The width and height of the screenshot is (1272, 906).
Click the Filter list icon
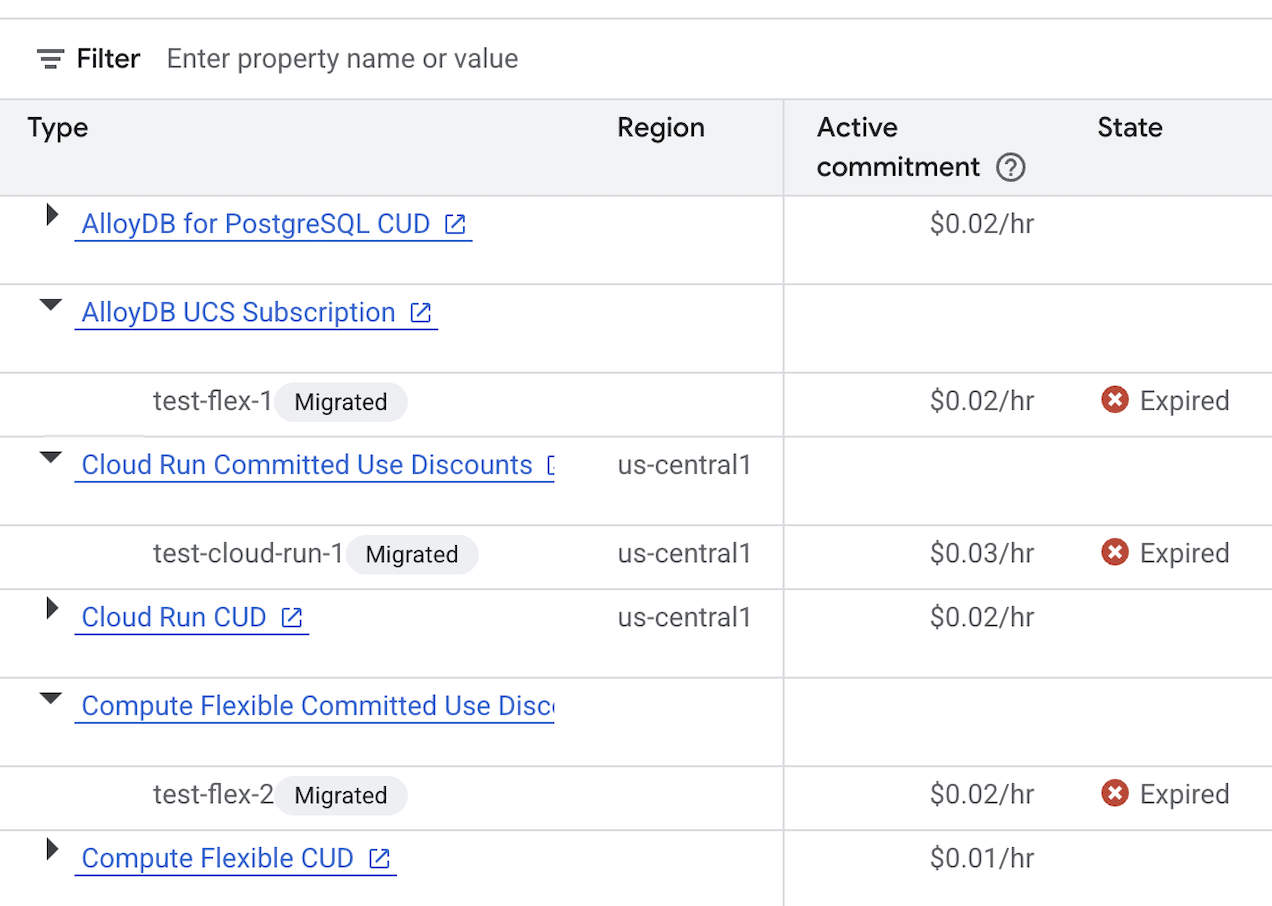(50, 59)
